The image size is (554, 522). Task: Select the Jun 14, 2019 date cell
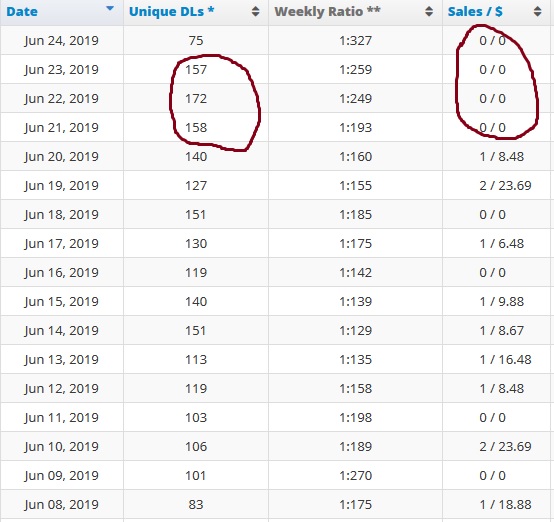point(61,330)
